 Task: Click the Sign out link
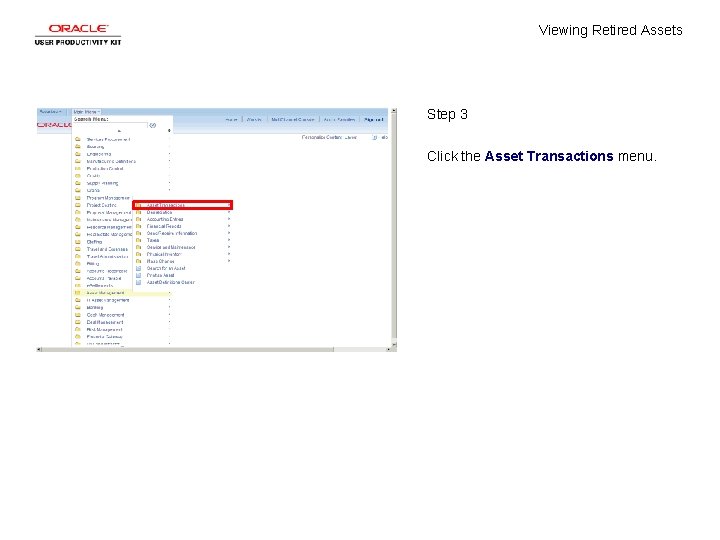373,120
